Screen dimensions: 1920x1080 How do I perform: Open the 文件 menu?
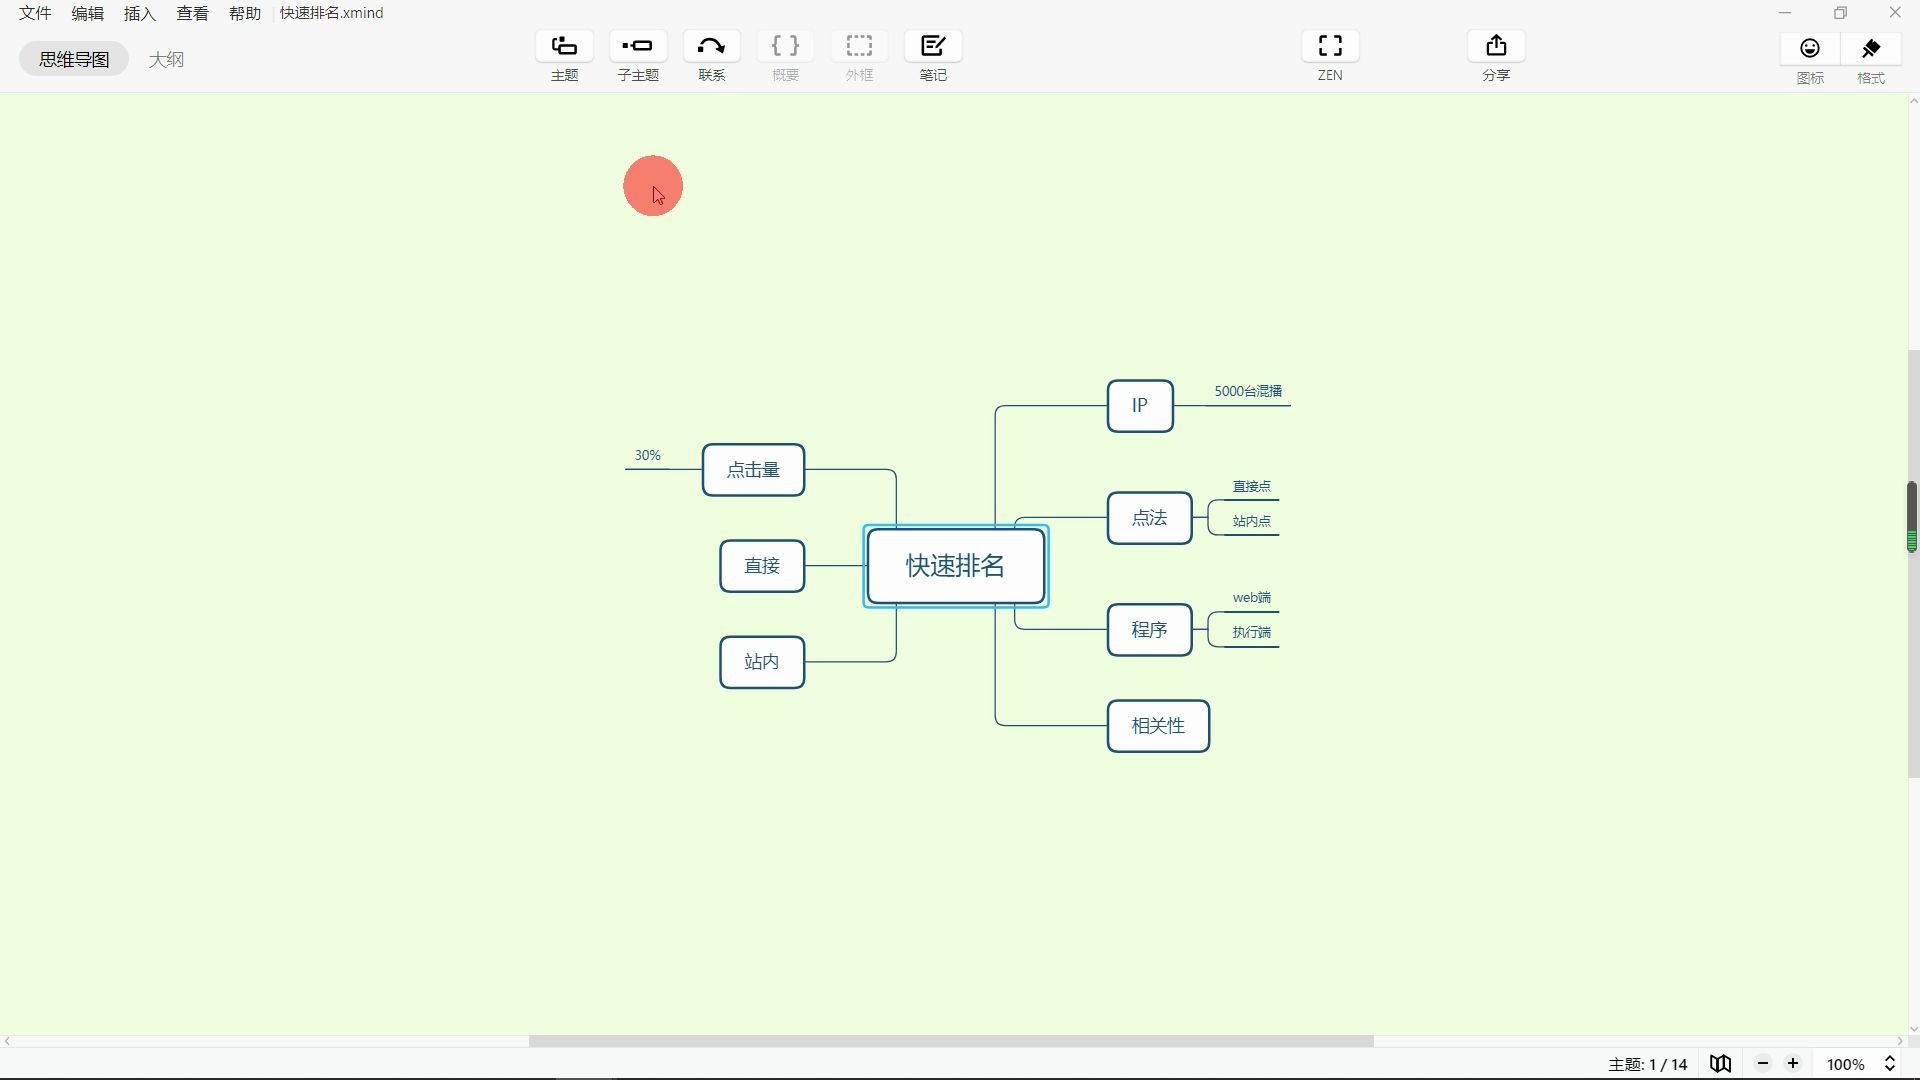click(x=35, y=13)
